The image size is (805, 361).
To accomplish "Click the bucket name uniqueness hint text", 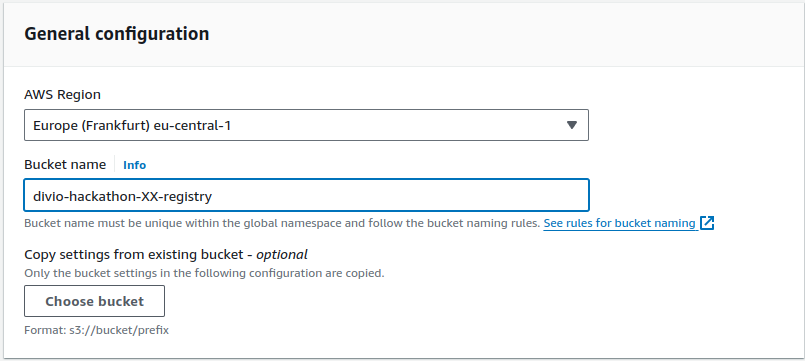I will pyautogui.click(x=282, y=223).
